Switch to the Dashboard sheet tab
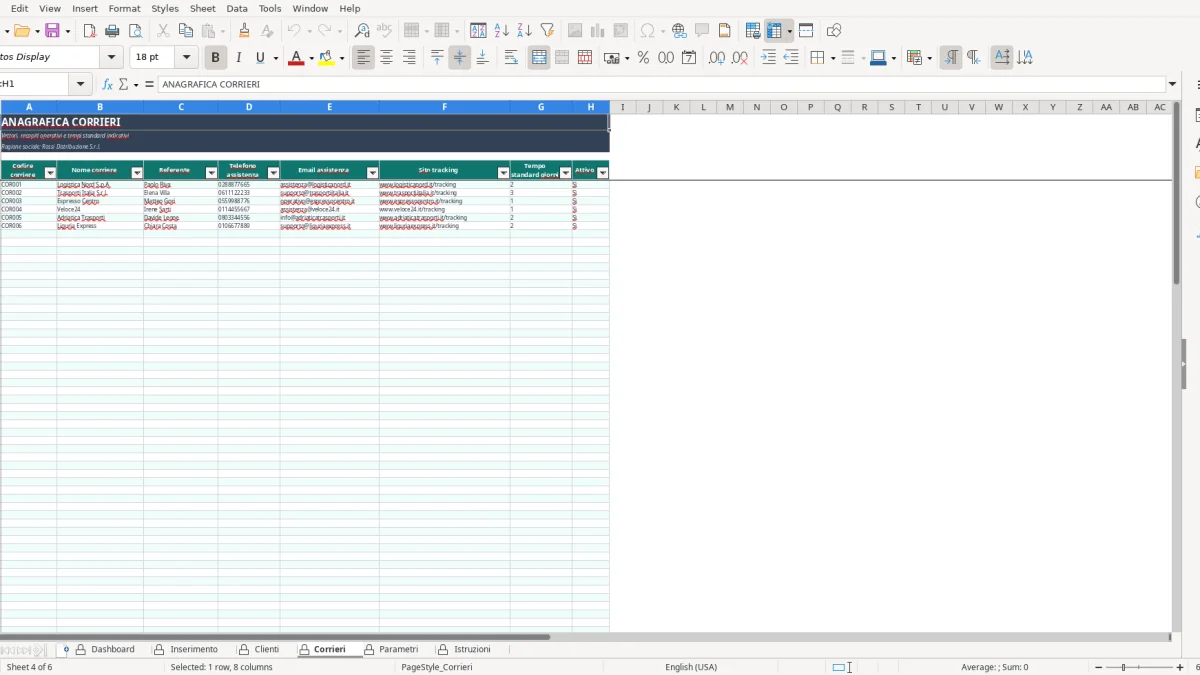 [105, 650]
